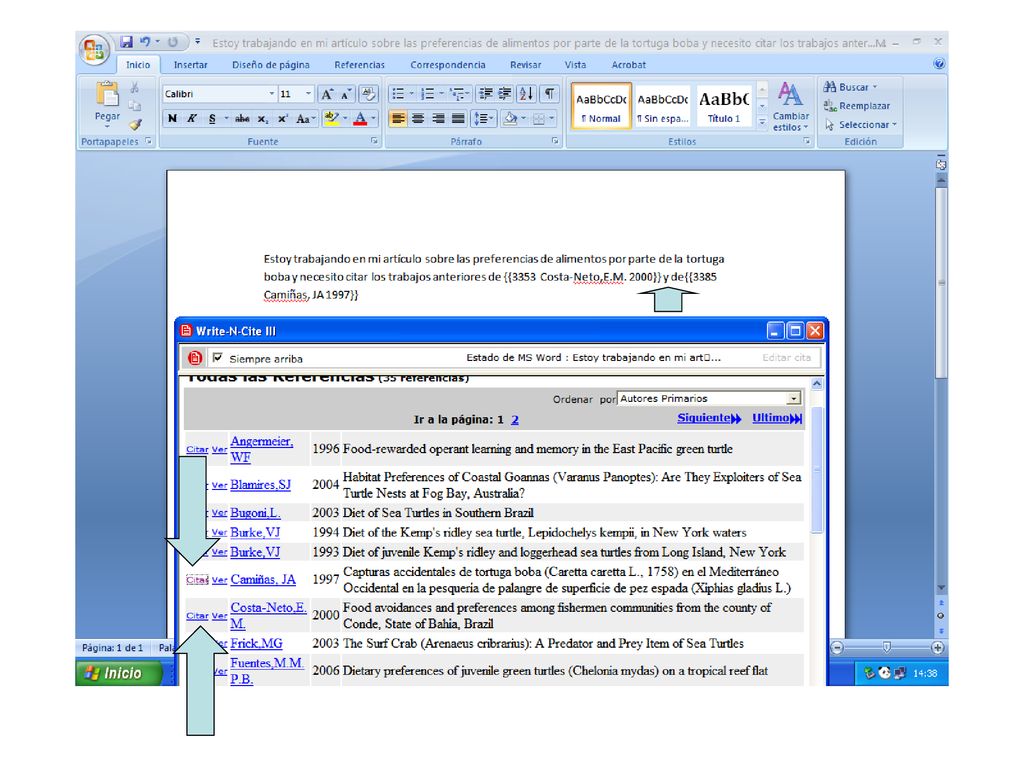Click the Write-N-Cite scrollbar up arrow
Viewport: 1024px width, 768px height.
coord(816,384)
